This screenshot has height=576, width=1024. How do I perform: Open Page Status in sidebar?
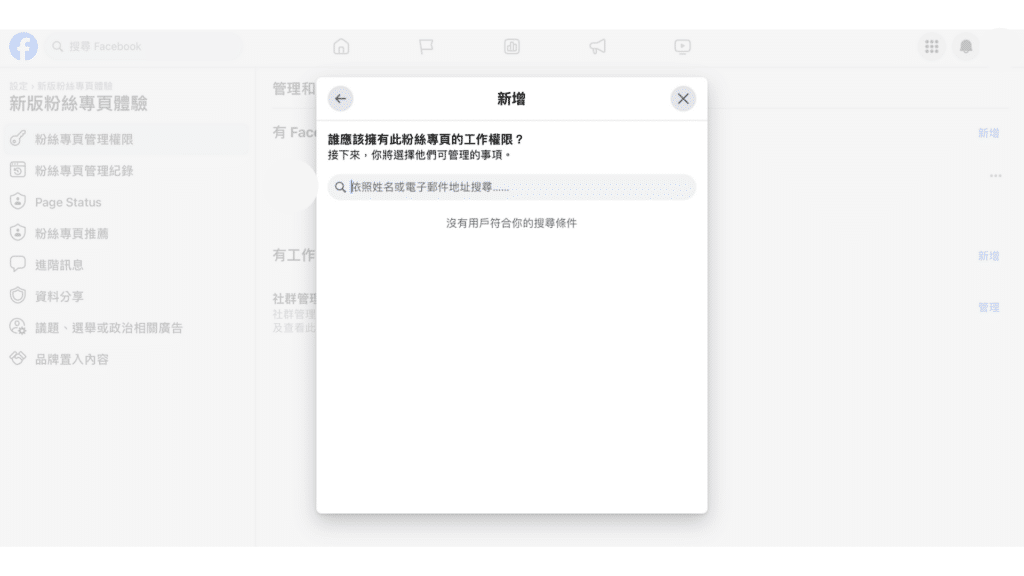click(68, 202)
